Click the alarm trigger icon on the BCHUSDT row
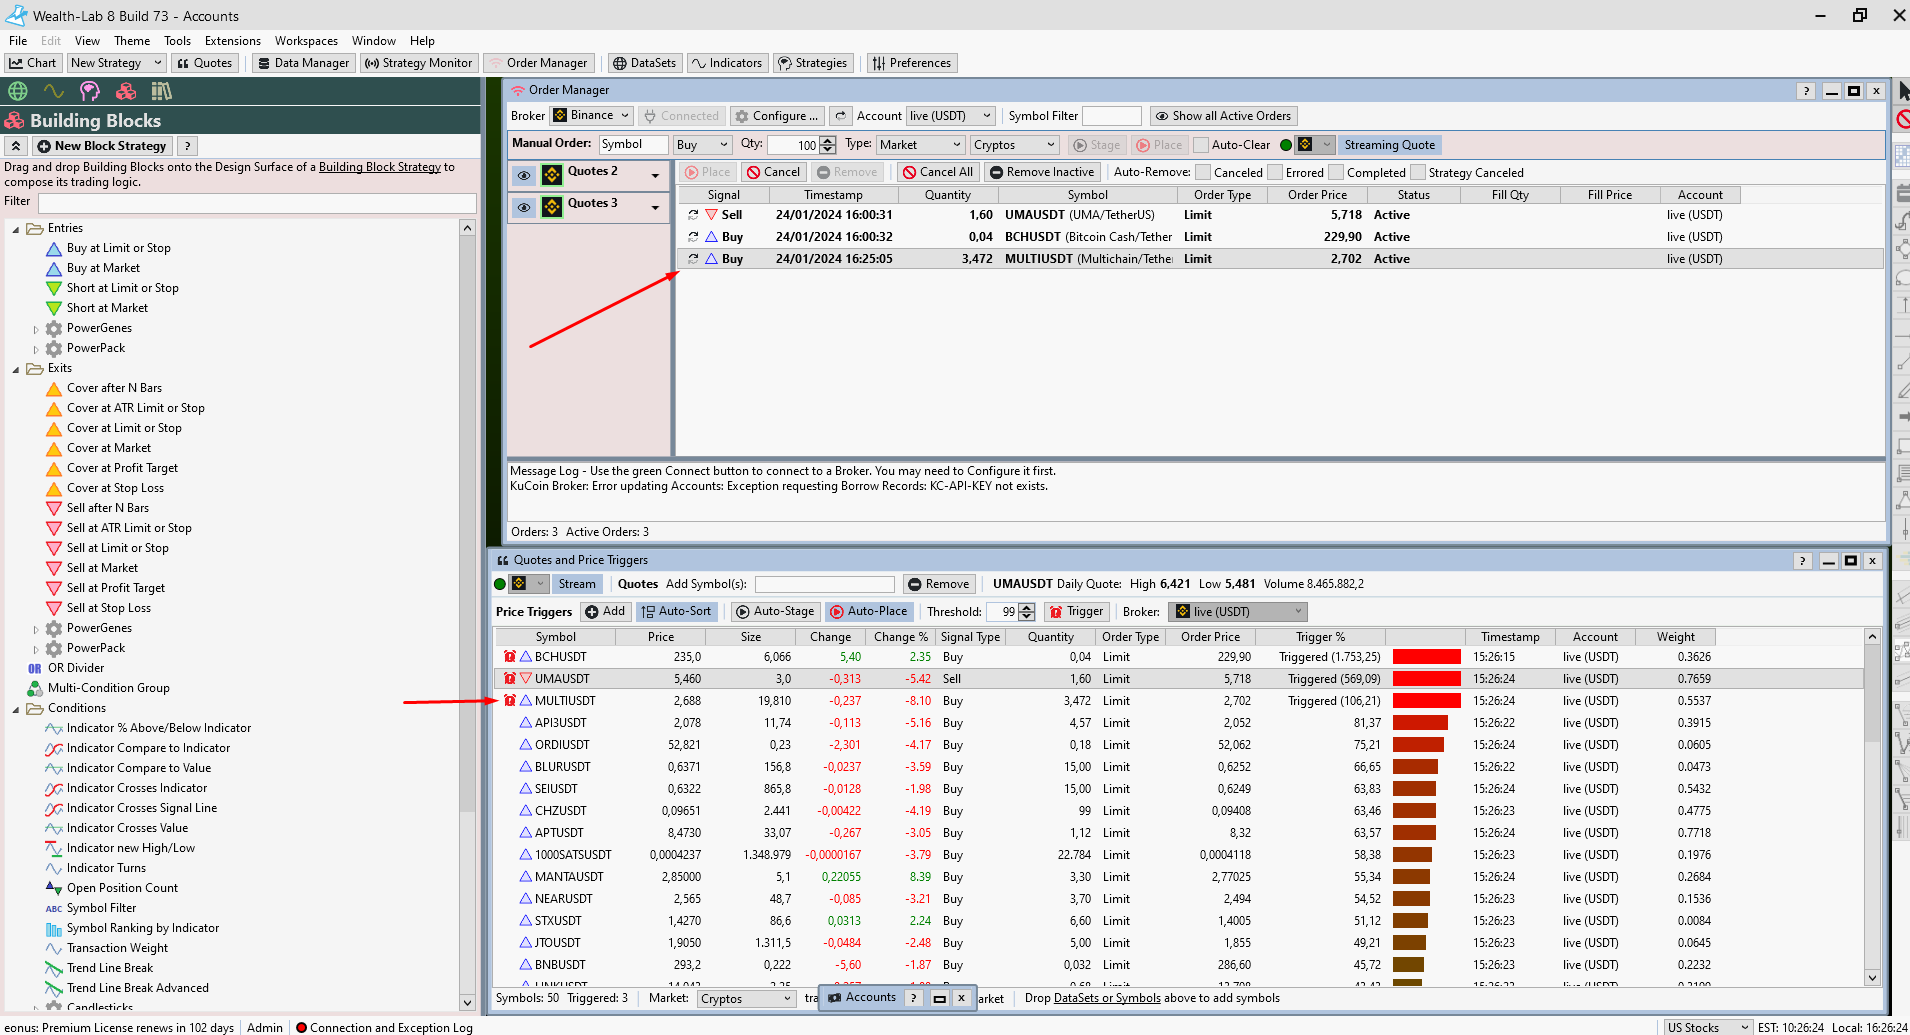This screenshot has height=1035, width=1910. click(510, 657)
